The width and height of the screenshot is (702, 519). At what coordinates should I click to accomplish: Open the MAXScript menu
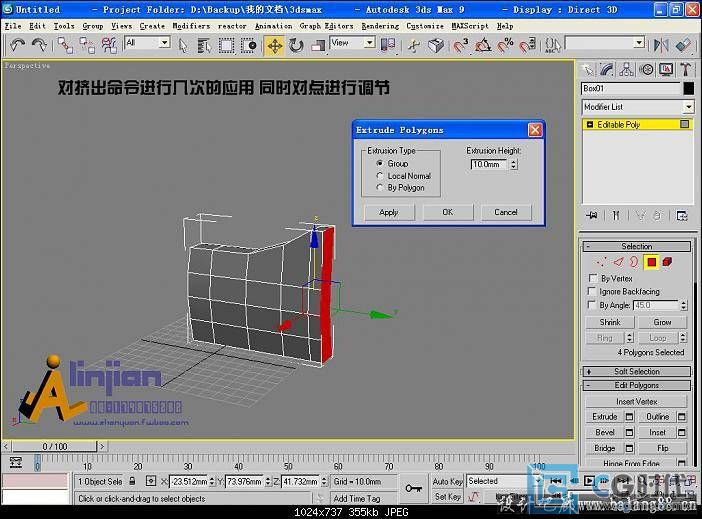coord(470,26)
